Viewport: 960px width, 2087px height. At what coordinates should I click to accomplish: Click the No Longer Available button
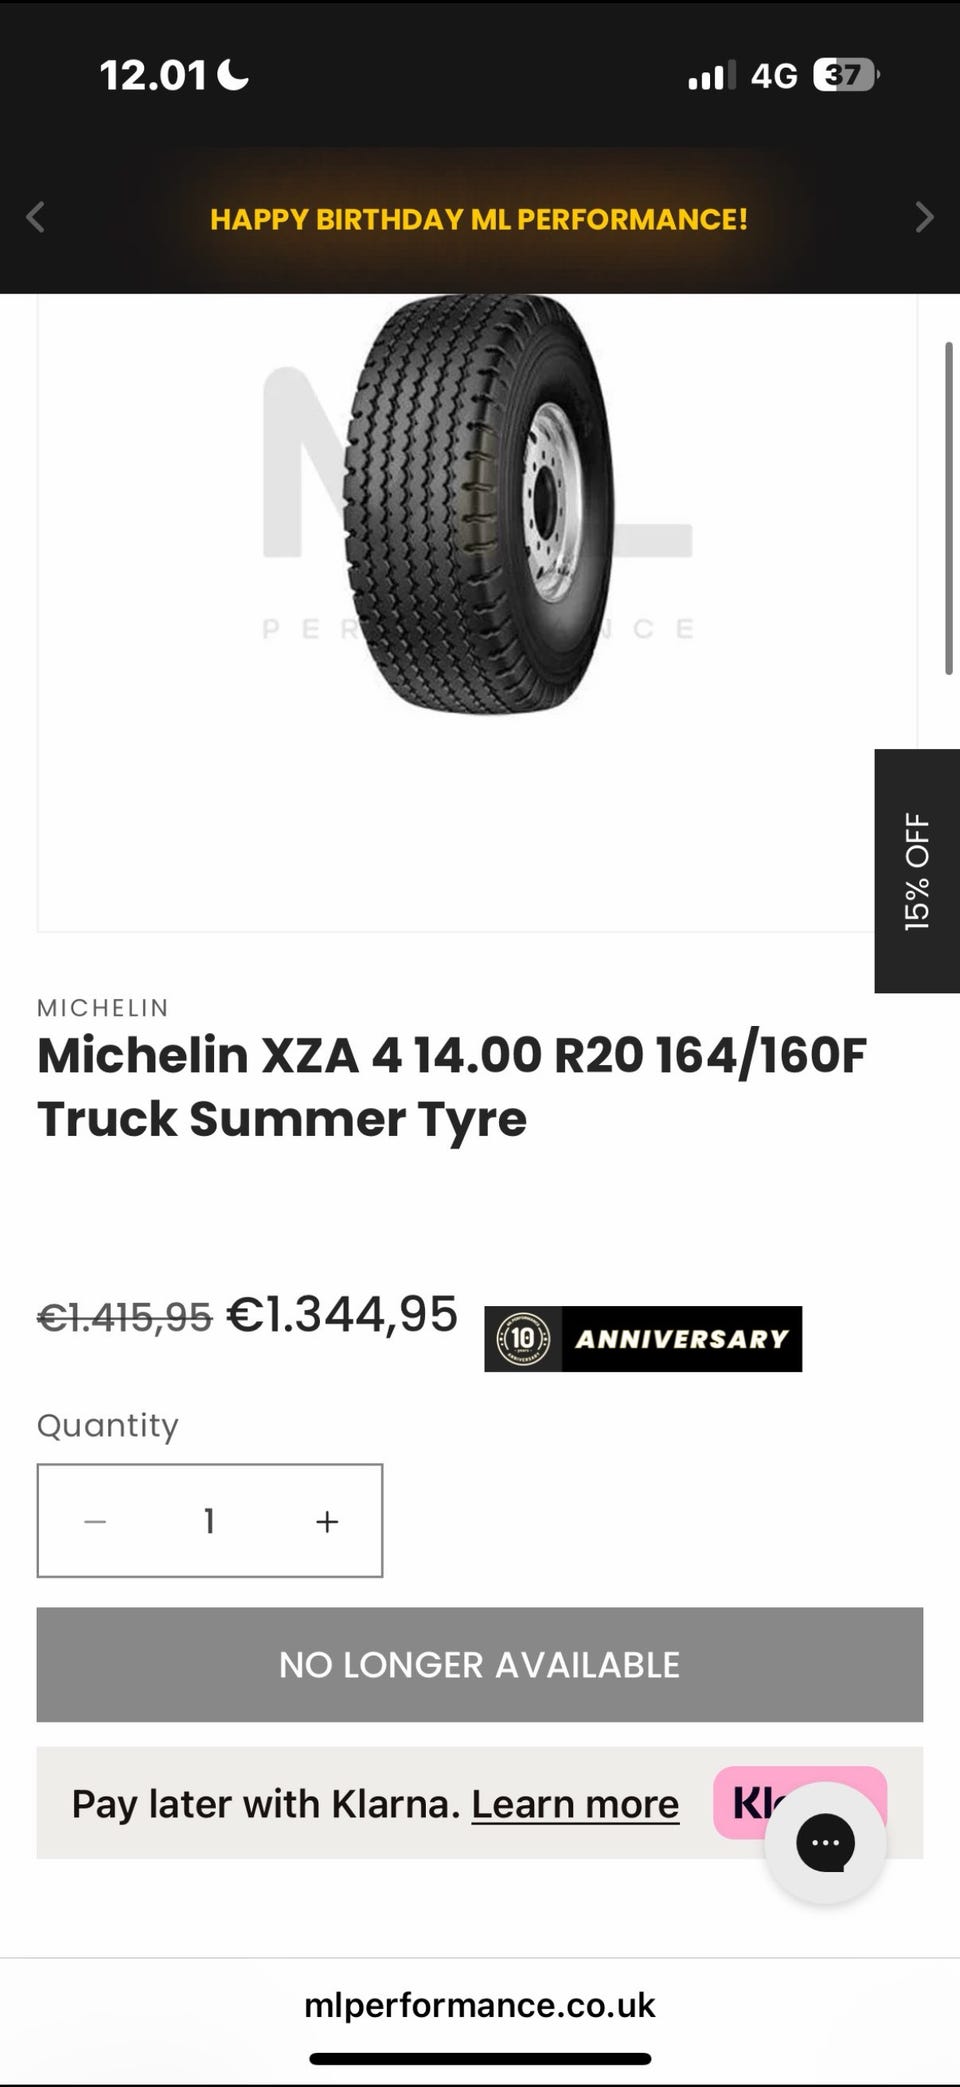click(x=480, y=1664)
